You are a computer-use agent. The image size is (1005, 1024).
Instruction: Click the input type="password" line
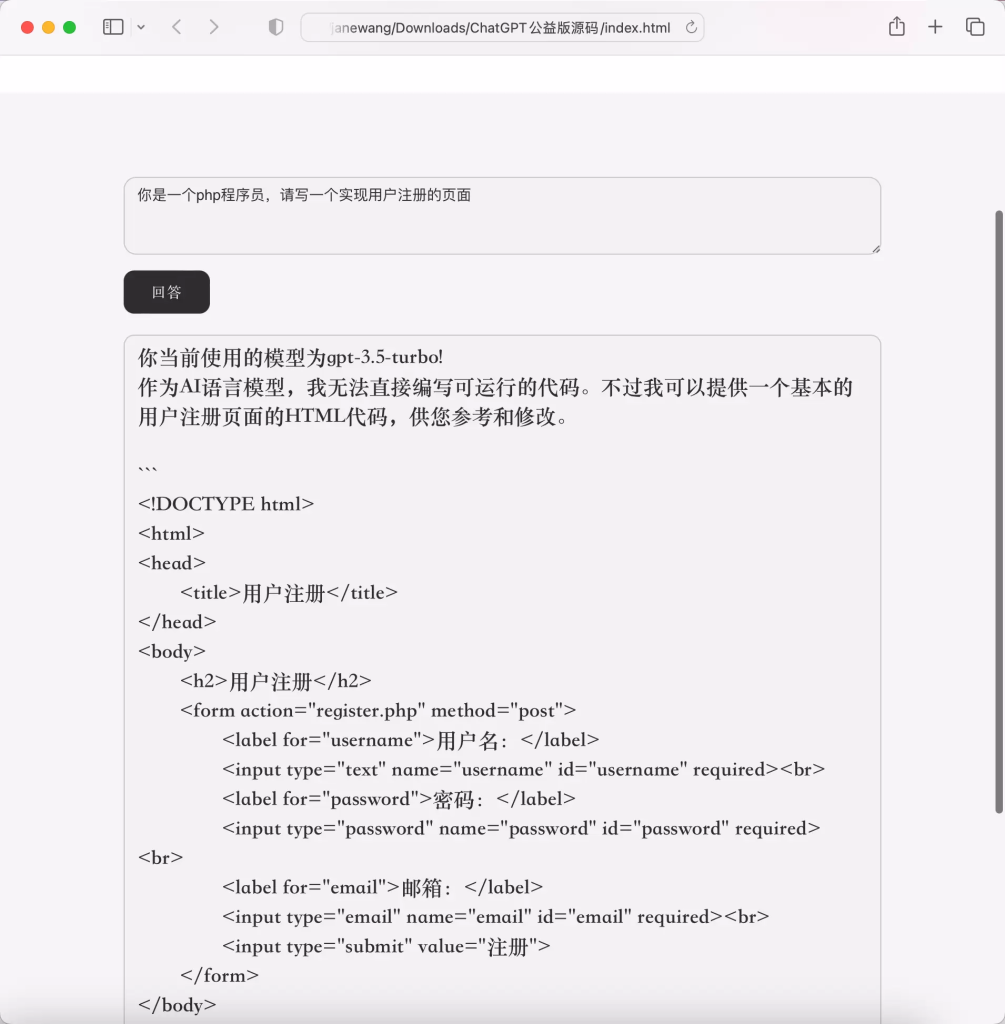[x=521, y=828]
